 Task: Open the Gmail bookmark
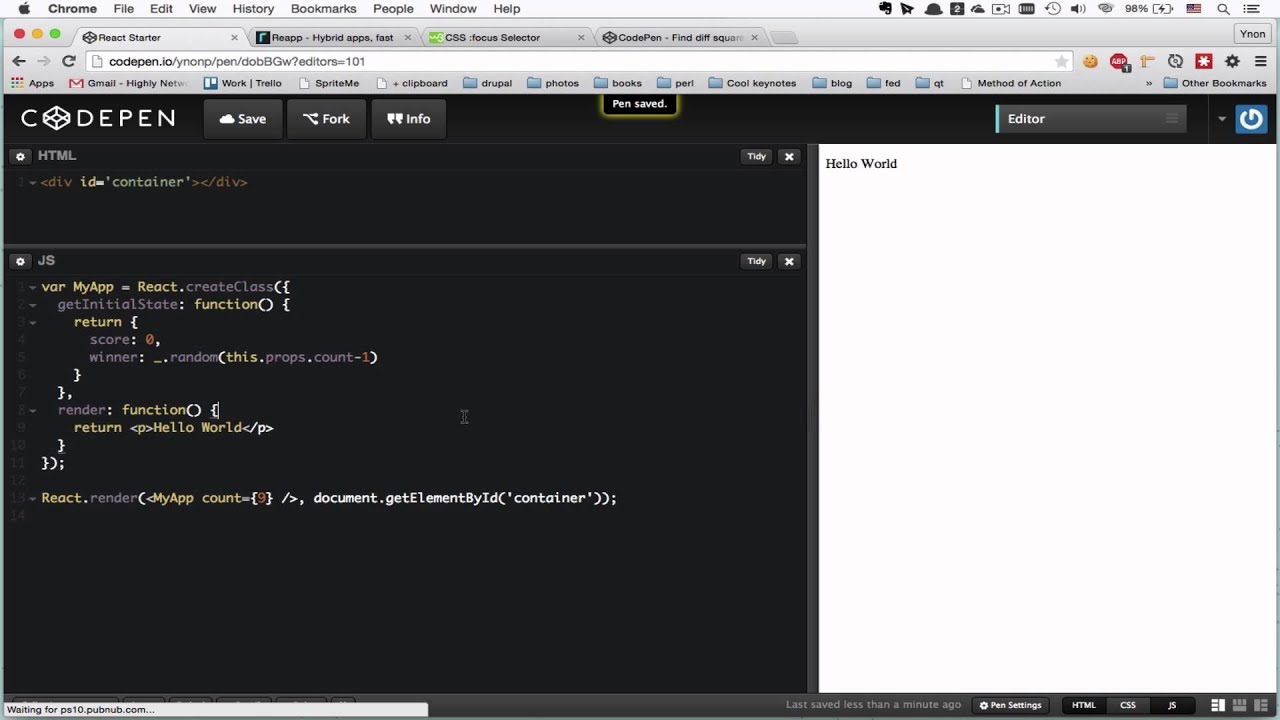[128, 83]
